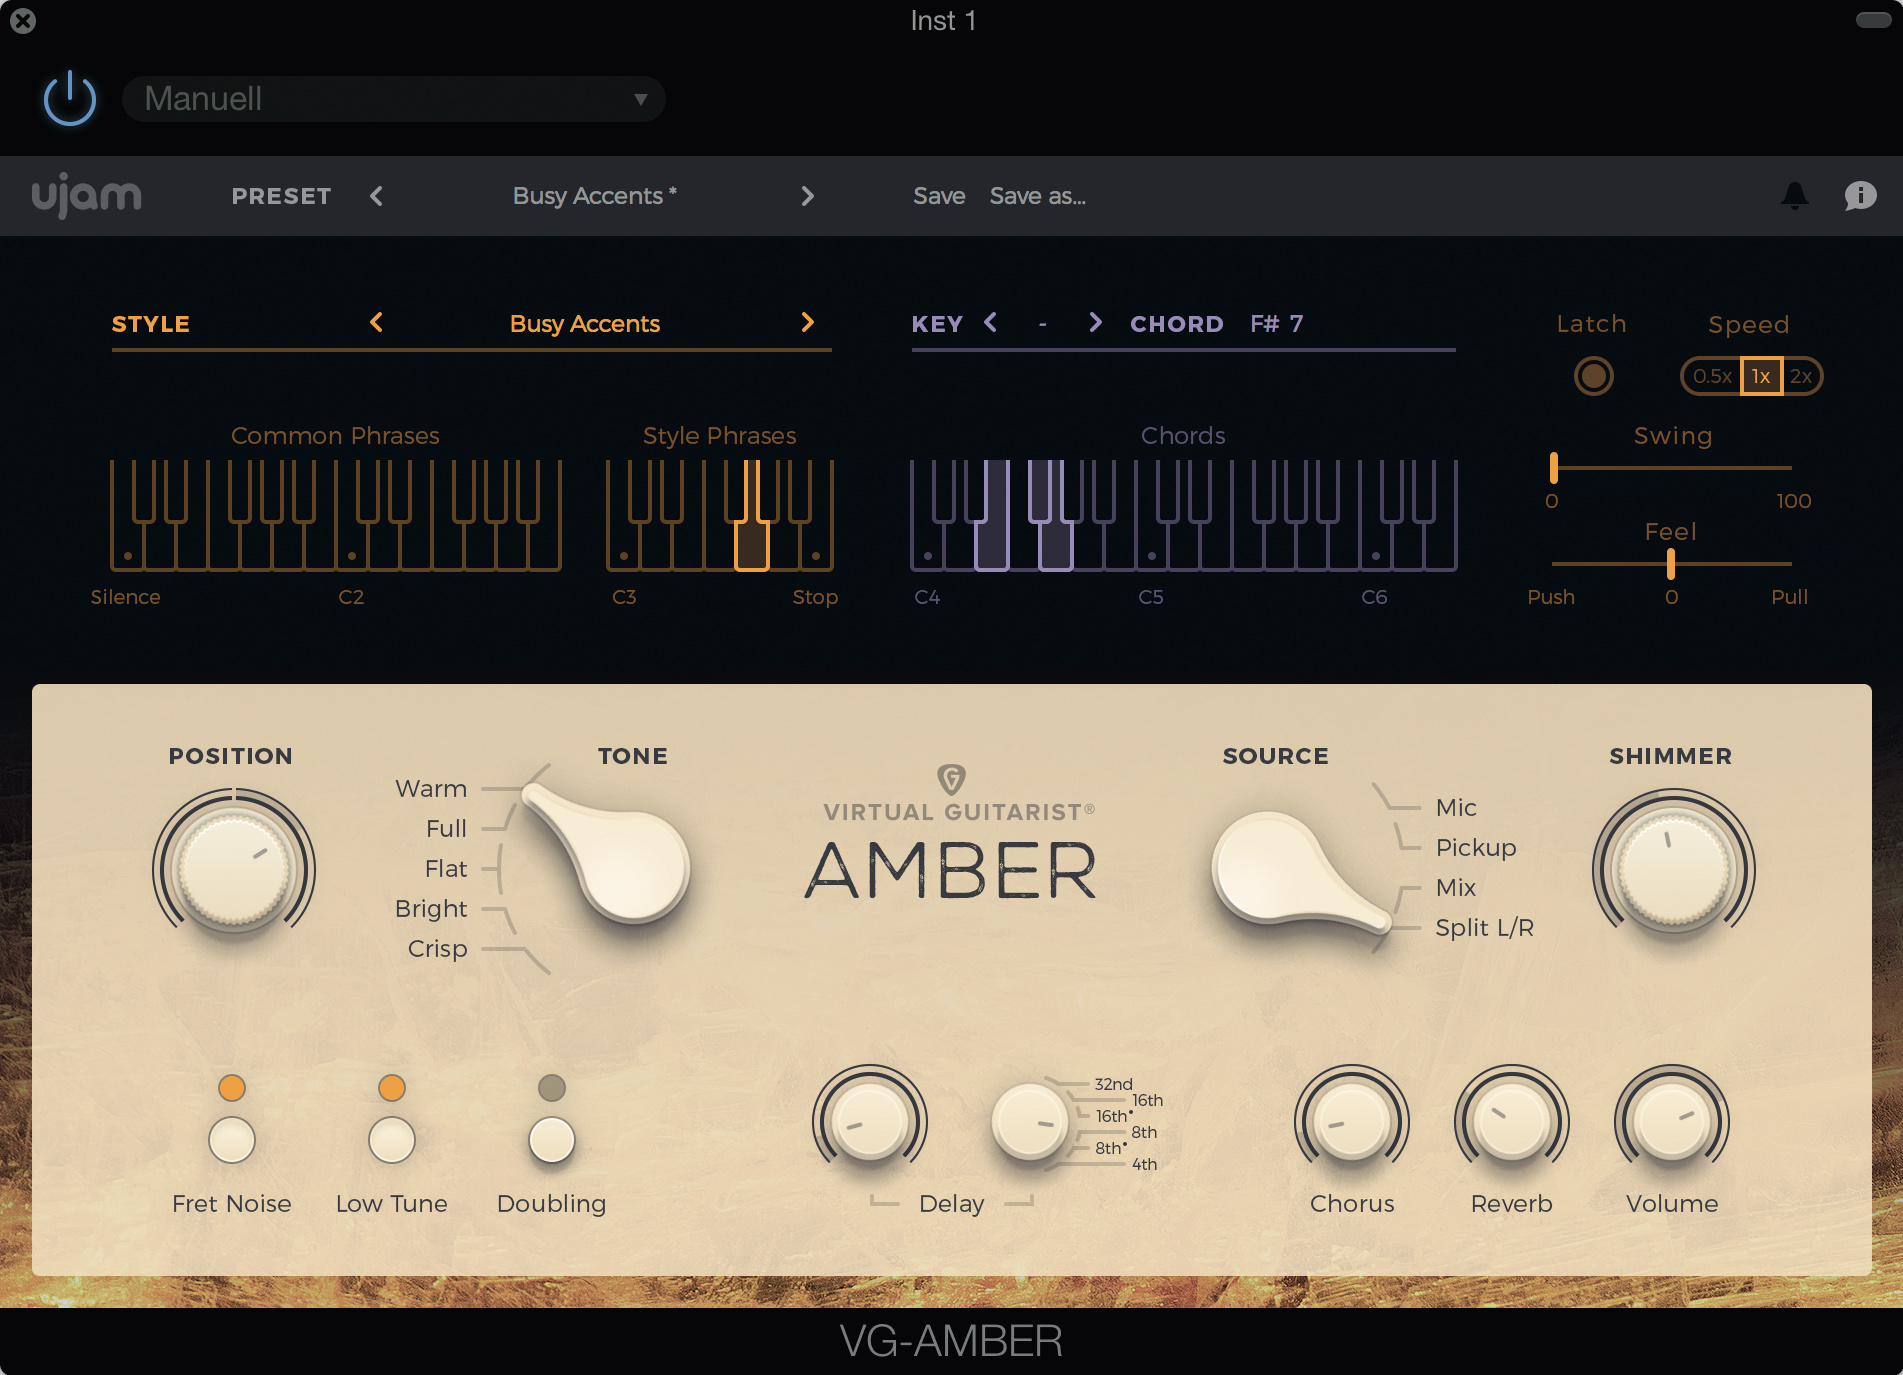Screen dimensions: 1903x1375
Task: Toggle the plugin power button
Action: (70, 98)
